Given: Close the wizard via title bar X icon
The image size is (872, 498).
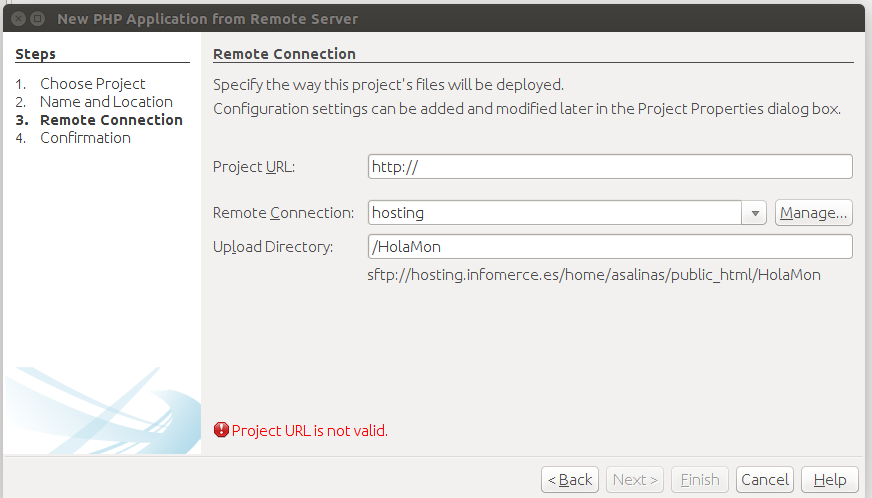Looking at the screenshot, I should tap(18, 19).
